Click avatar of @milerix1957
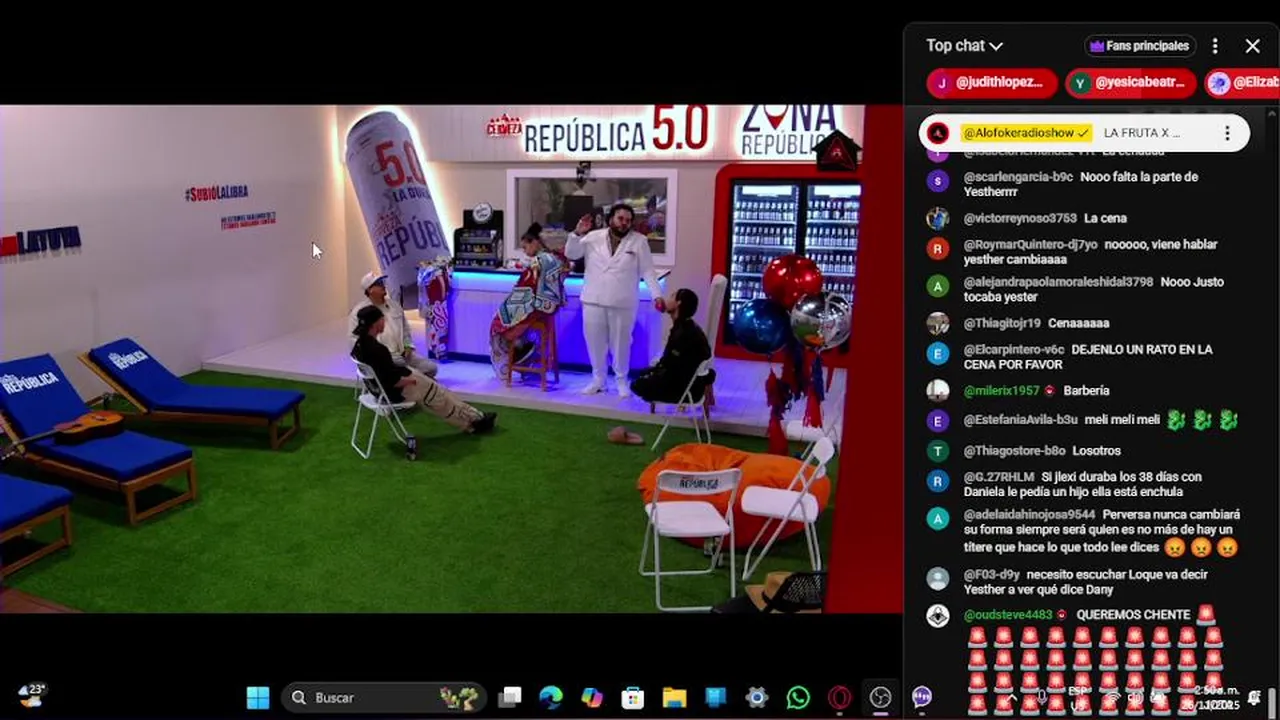 pos(937,390)
